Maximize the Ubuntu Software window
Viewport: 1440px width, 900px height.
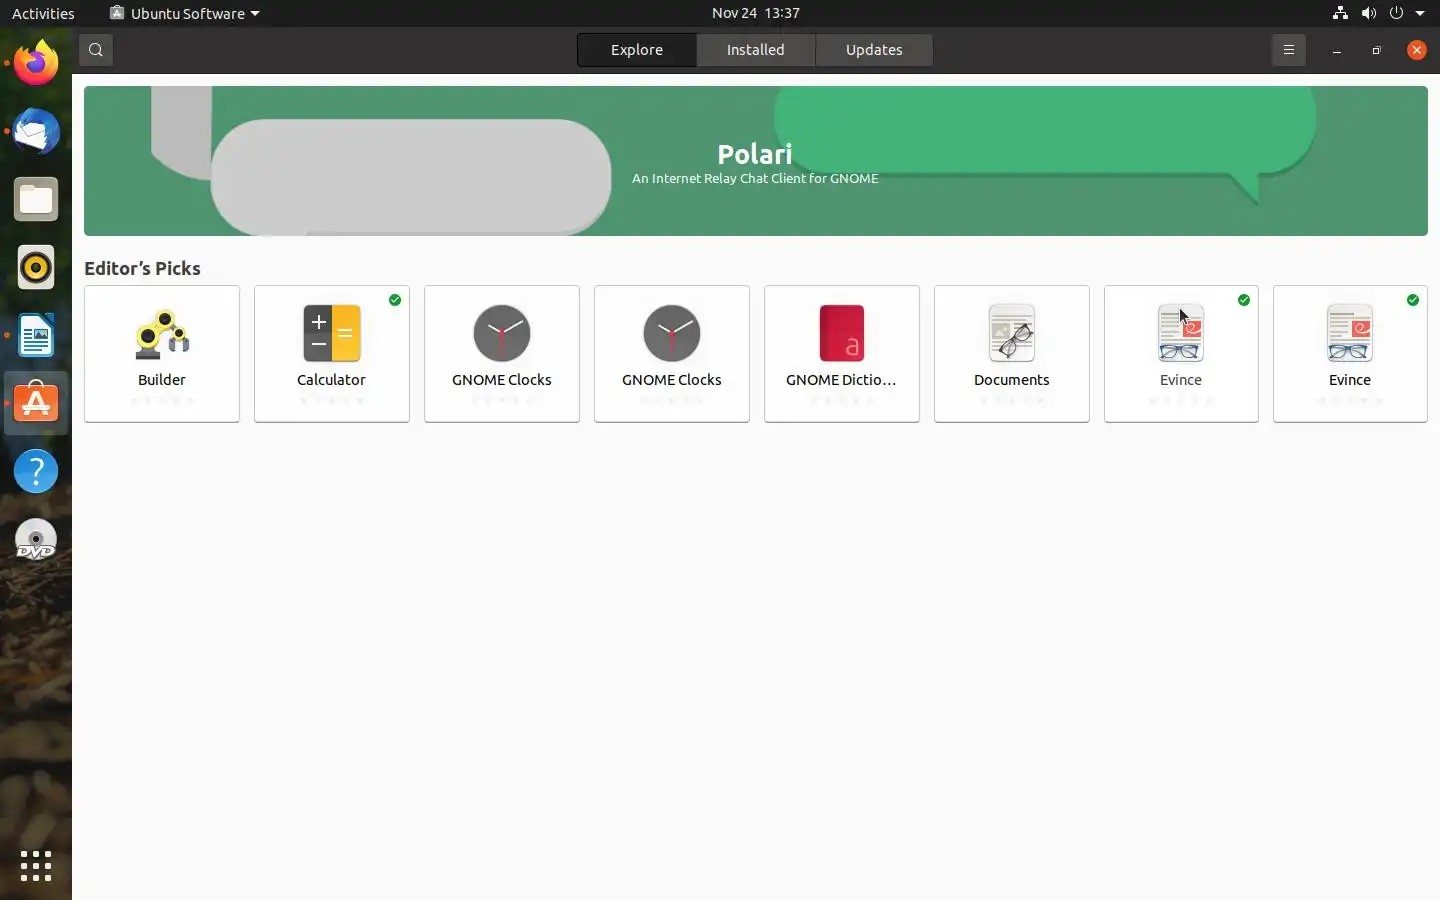point(1377,50)
